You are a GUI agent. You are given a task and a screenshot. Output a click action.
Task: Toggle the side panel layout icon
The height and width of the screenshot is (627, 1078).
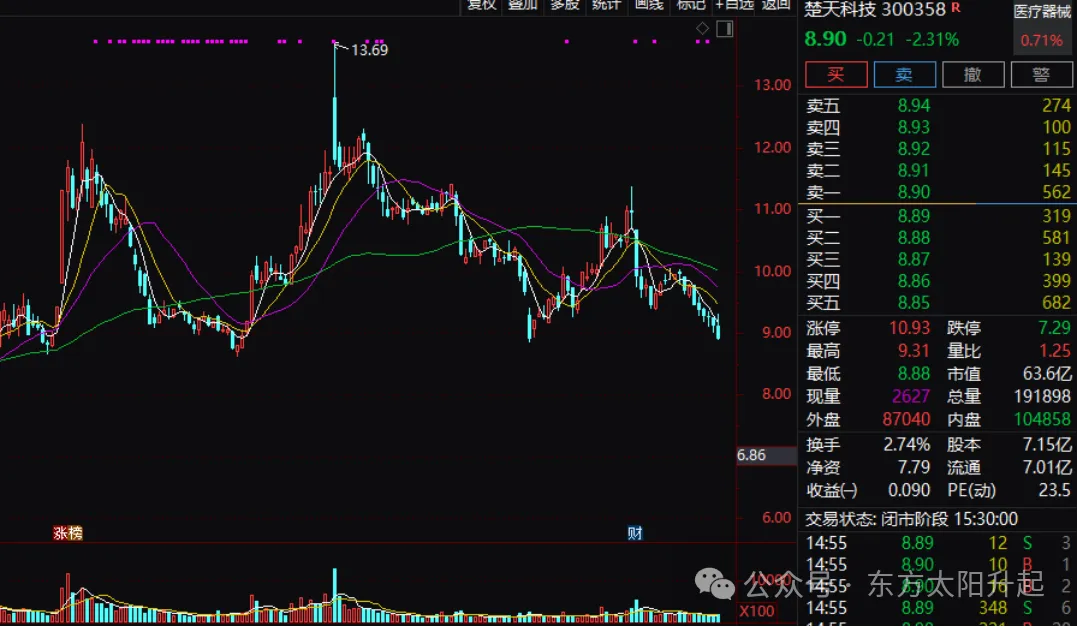click(725, 28)
